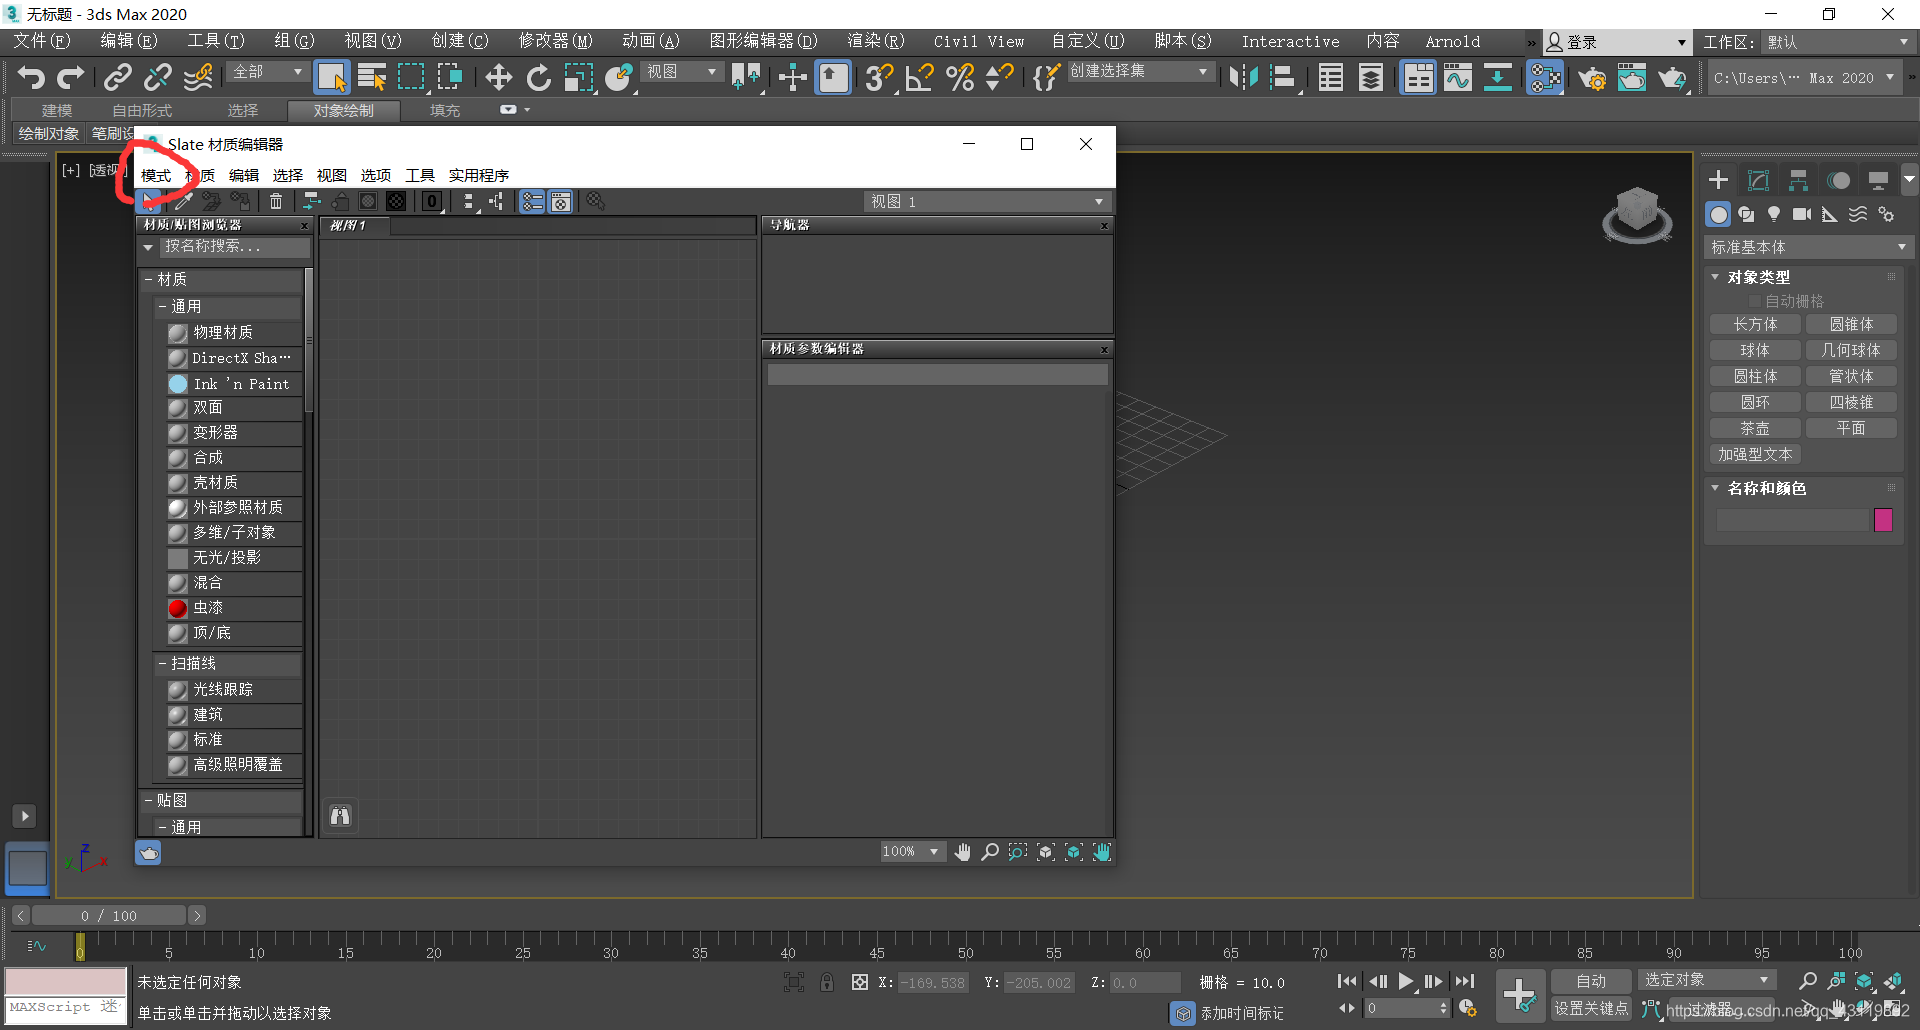Click the Undo arrow in main toolbar
The width and height of the screenshot is (1920, 1030).
[31, 77]
